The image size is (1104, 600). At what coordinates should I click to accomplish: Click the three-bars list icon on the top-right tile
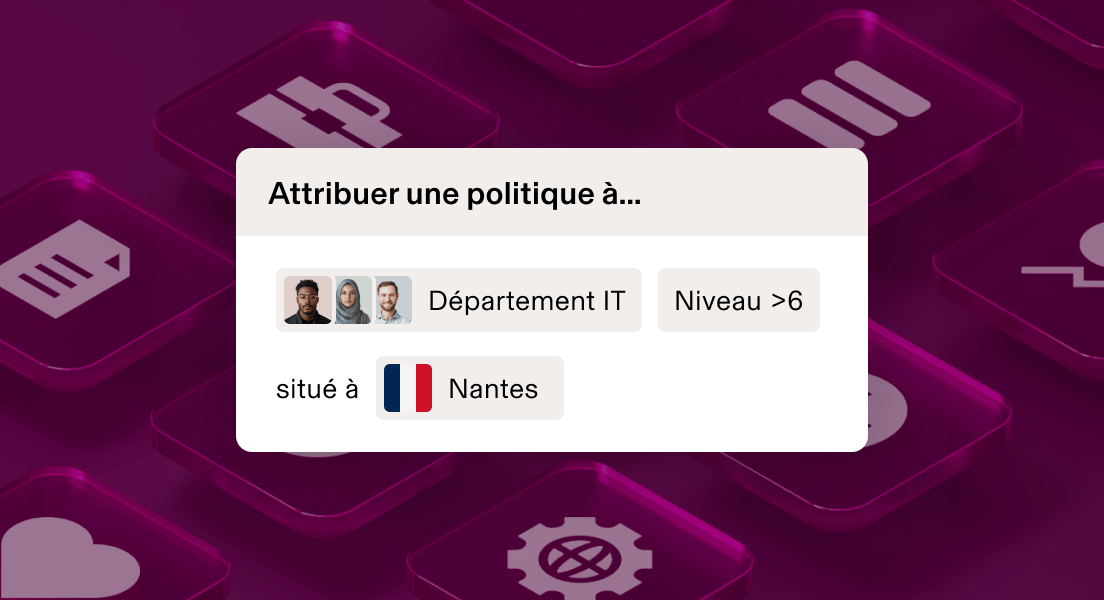[850, 100]
